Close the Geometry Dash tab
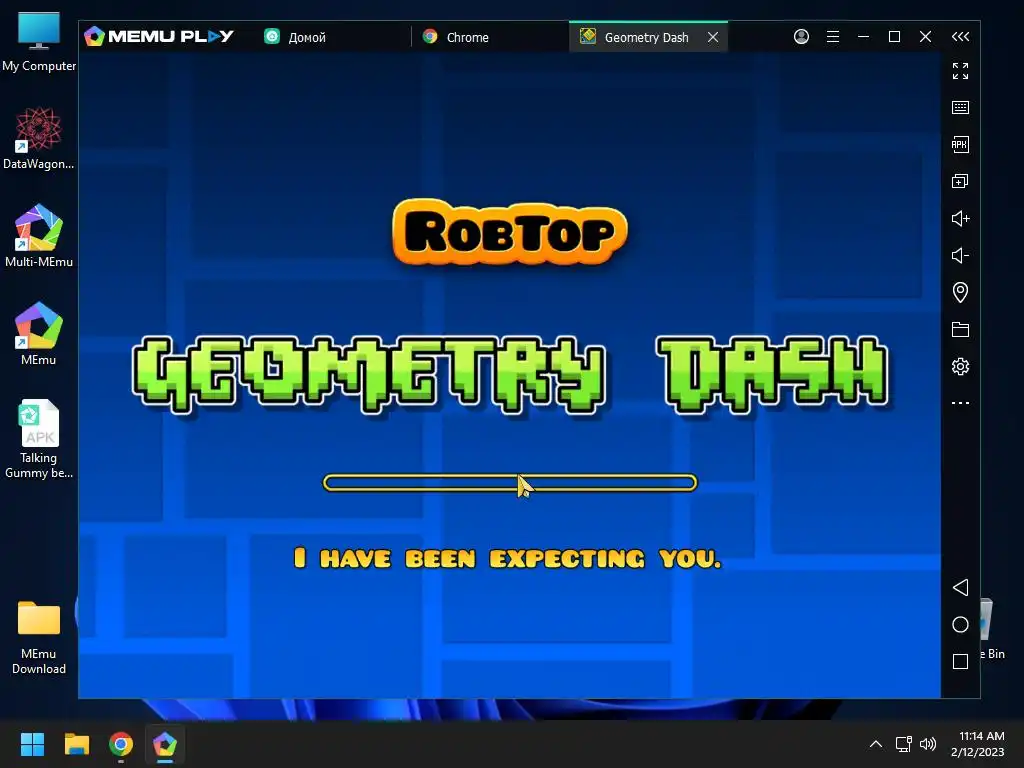 click(x=713, y=37)
